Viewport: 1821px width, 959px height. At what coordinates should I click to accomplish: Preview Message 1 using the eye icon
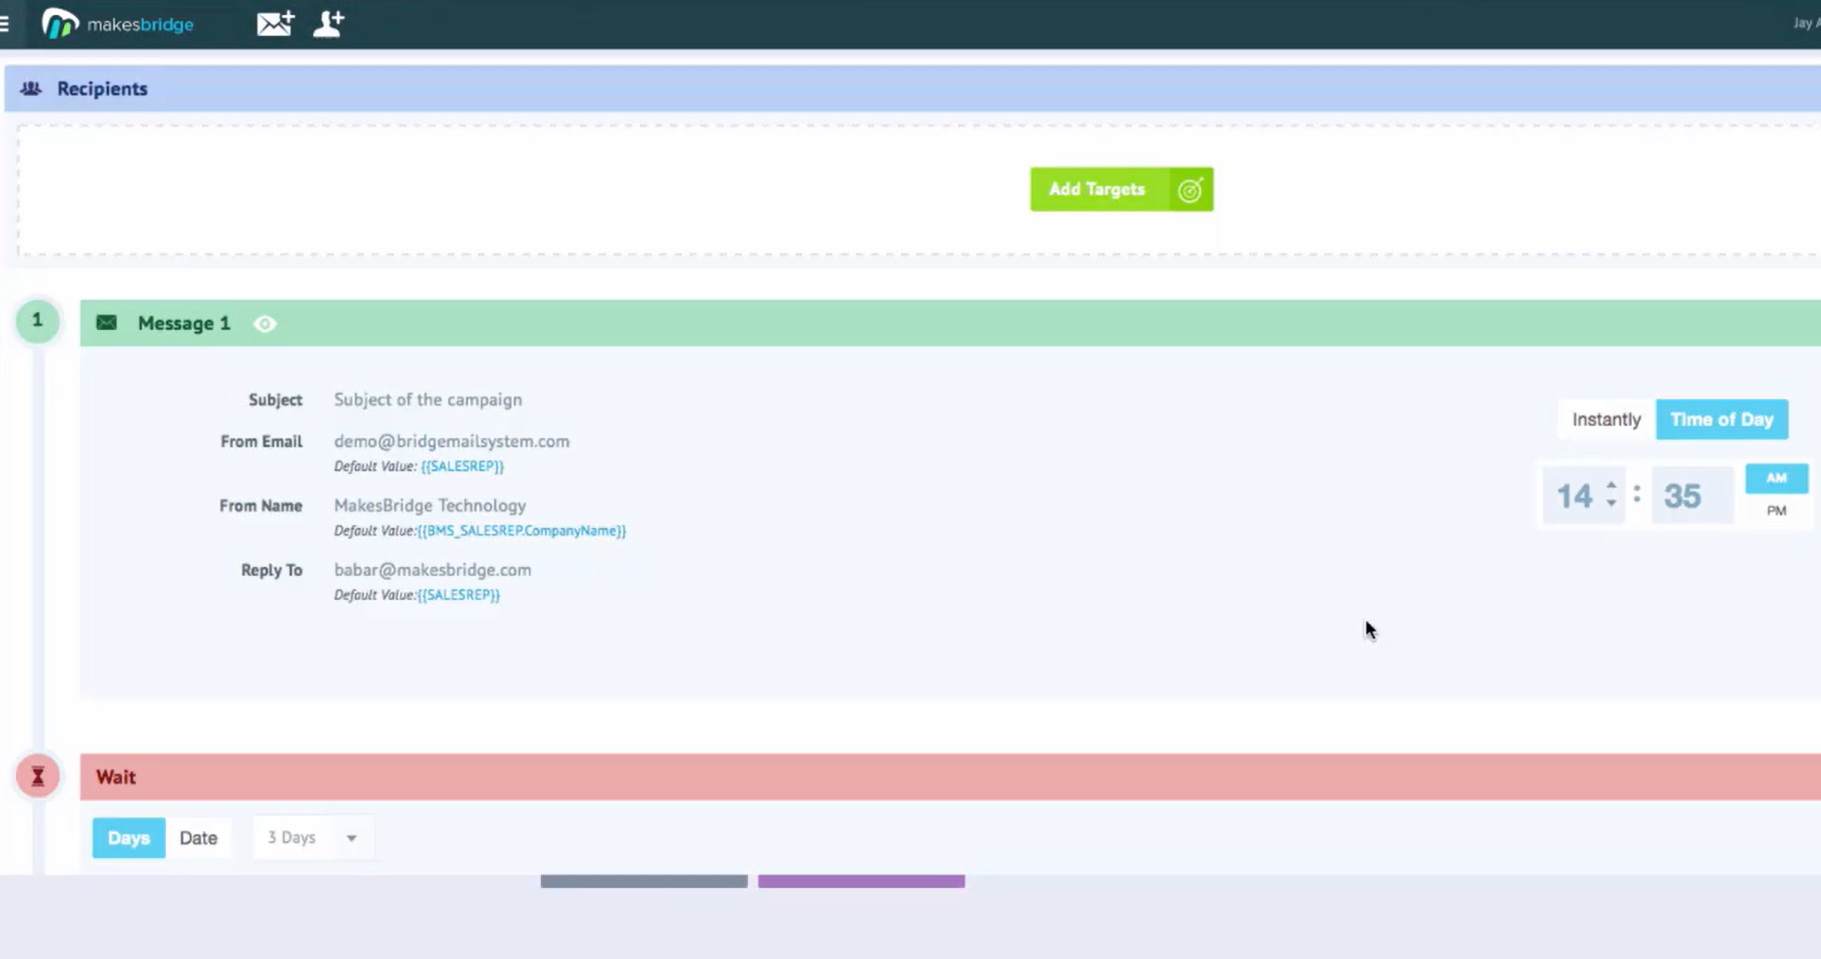click(x=264, y=323)
